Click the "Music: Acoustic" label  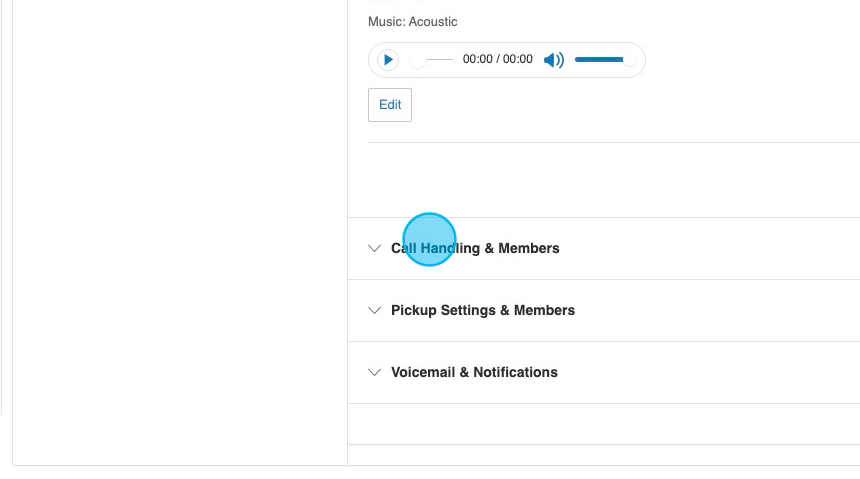click(x=413, y=21)
